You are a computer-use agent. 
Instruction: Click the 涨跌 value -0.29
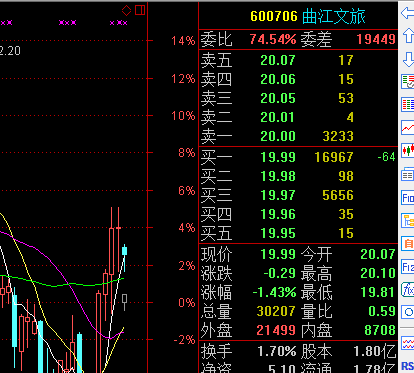coord(279,273)
